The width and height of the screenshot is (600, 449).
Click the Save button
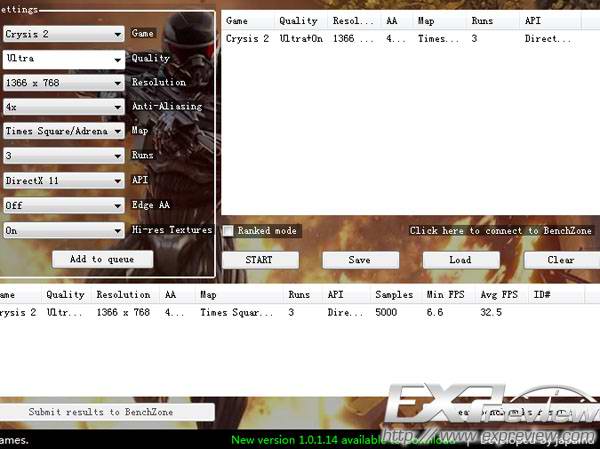click(360, 260)
